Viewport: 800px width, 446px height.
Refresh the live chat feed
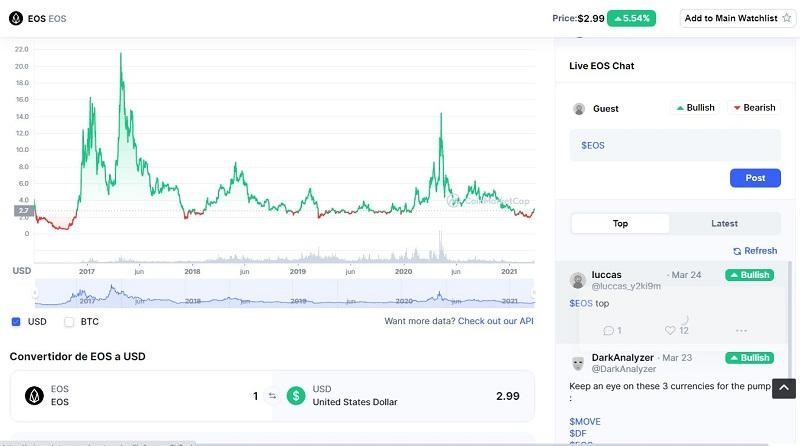click(755, 251)
